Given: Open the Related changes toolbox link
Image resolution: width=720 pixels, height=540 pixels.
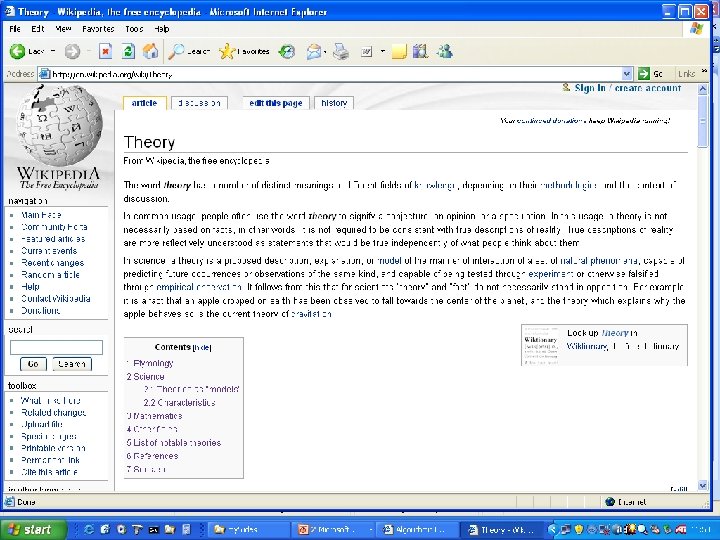Looking at the screenshot, I should [53, 412].
